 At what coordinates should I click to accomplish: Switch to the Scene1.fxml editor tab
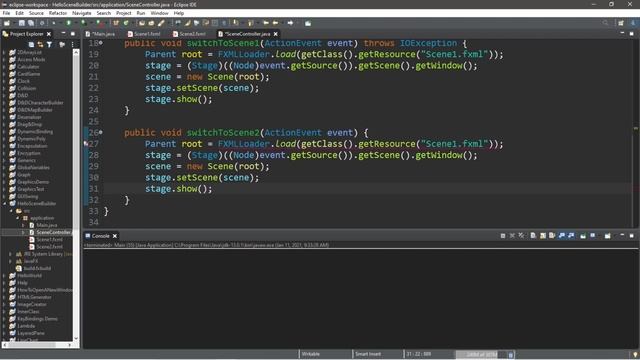(144, 34)
